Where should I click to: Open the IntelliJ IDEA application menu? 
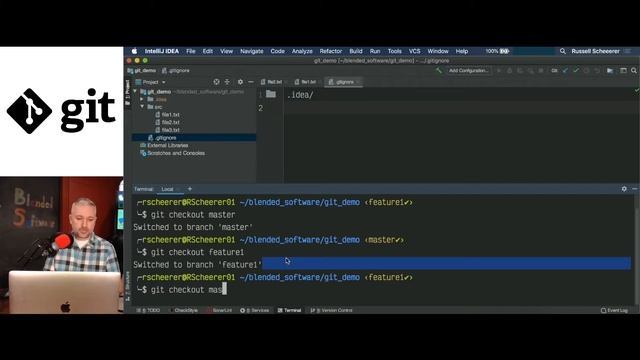(x=162, y=51)
